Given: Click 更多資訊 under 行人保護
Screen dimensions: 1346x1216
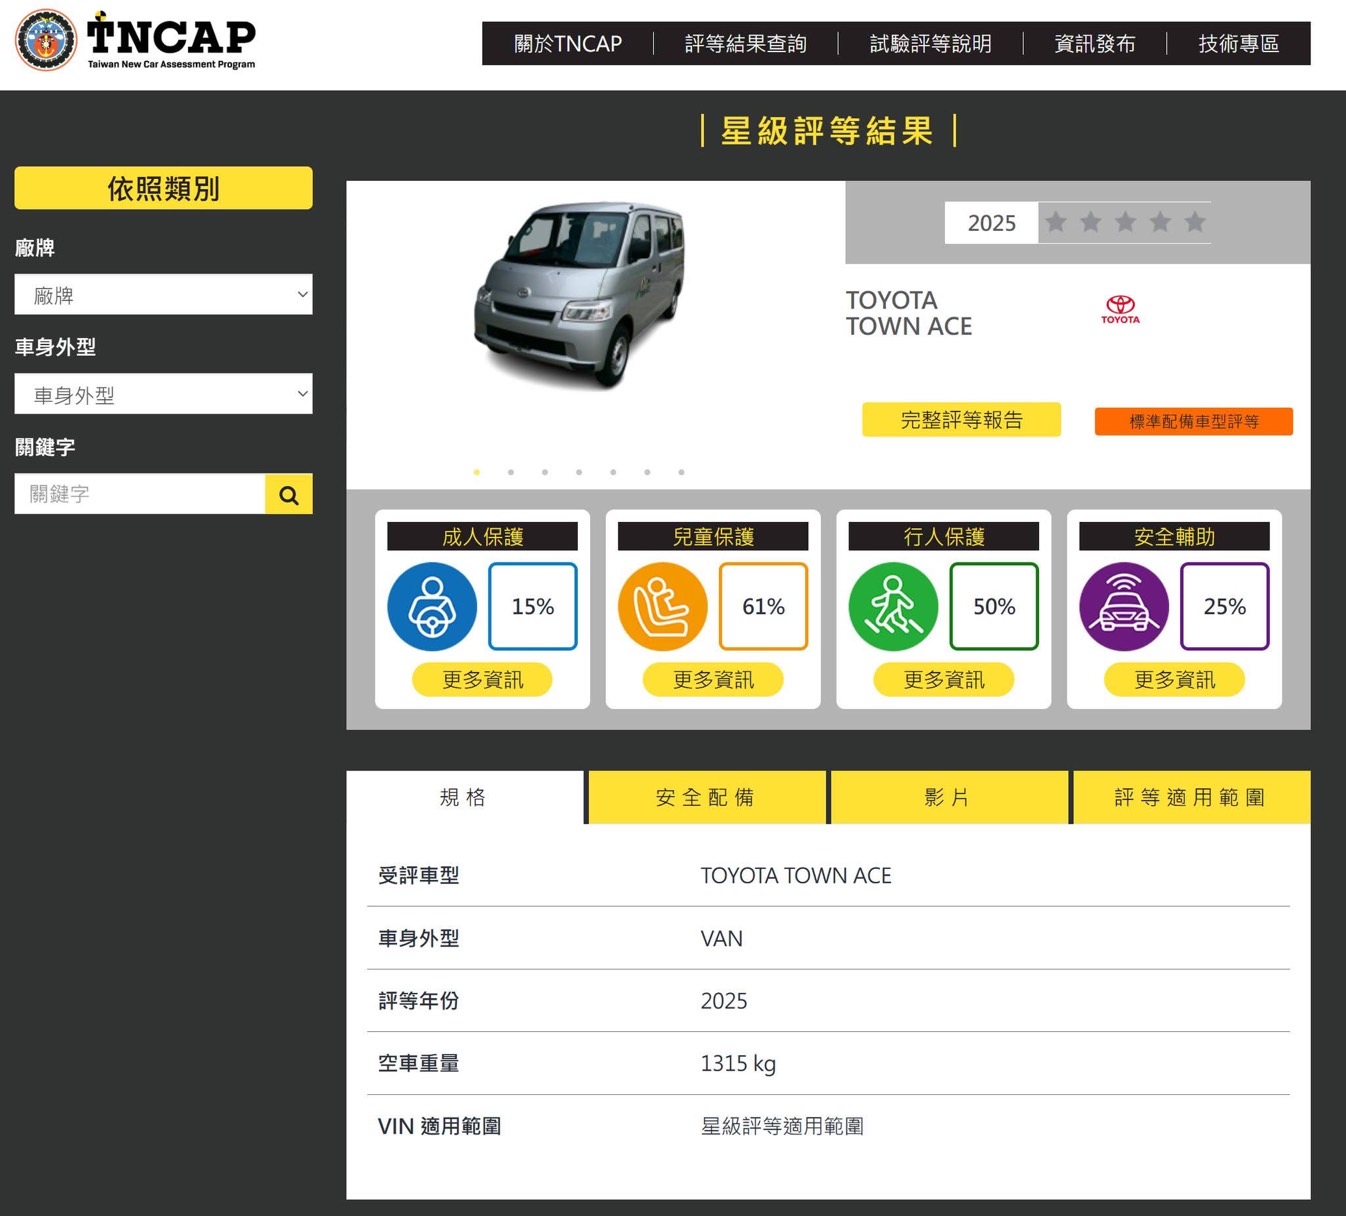Looking at the screenshot, I should 944,680.
